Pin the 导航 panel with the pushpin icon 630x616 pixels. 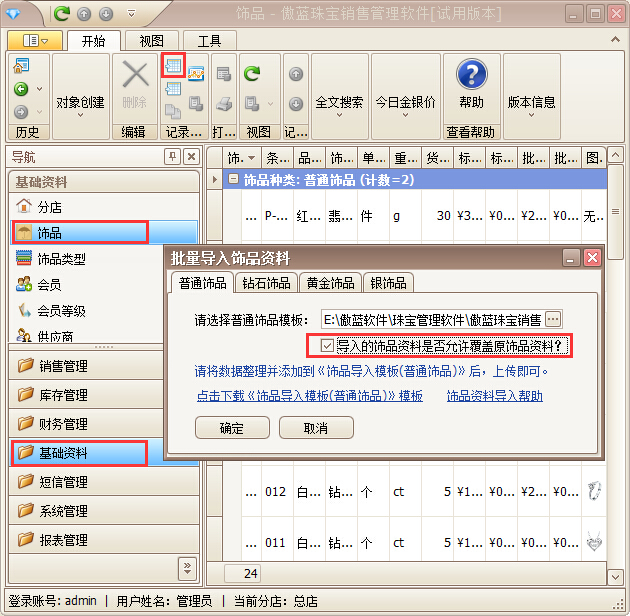(172, 156)
